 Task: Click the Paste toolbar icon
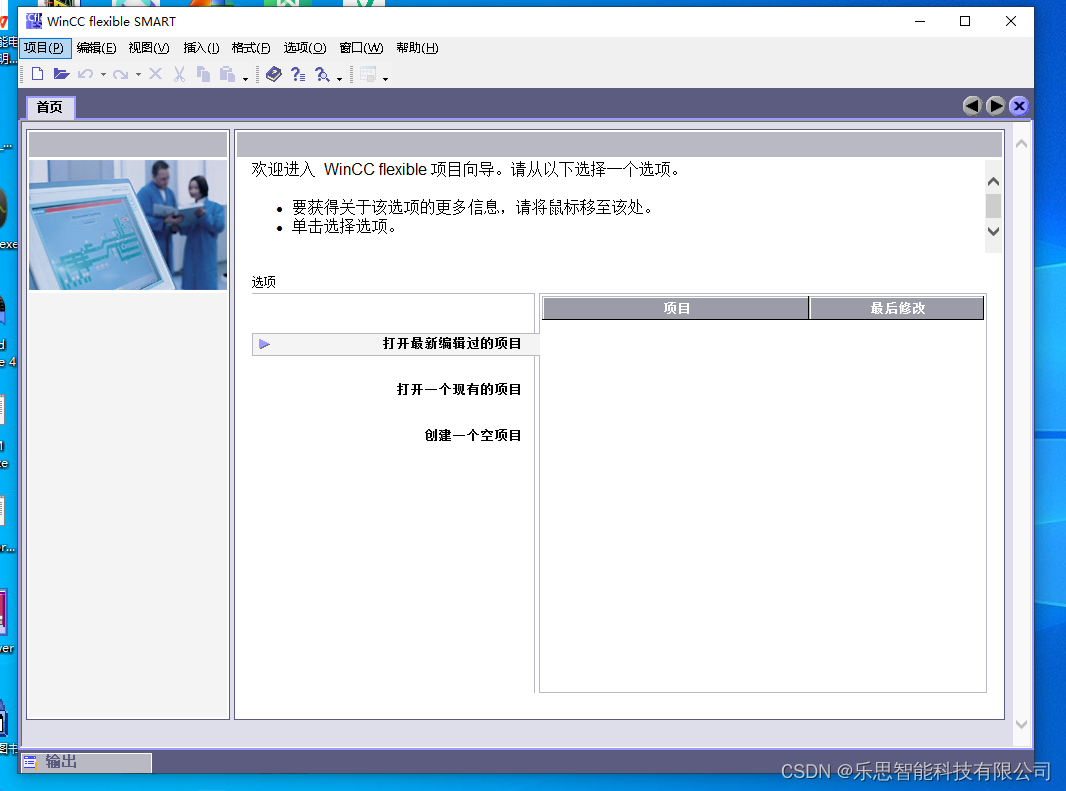coord(229,74)
